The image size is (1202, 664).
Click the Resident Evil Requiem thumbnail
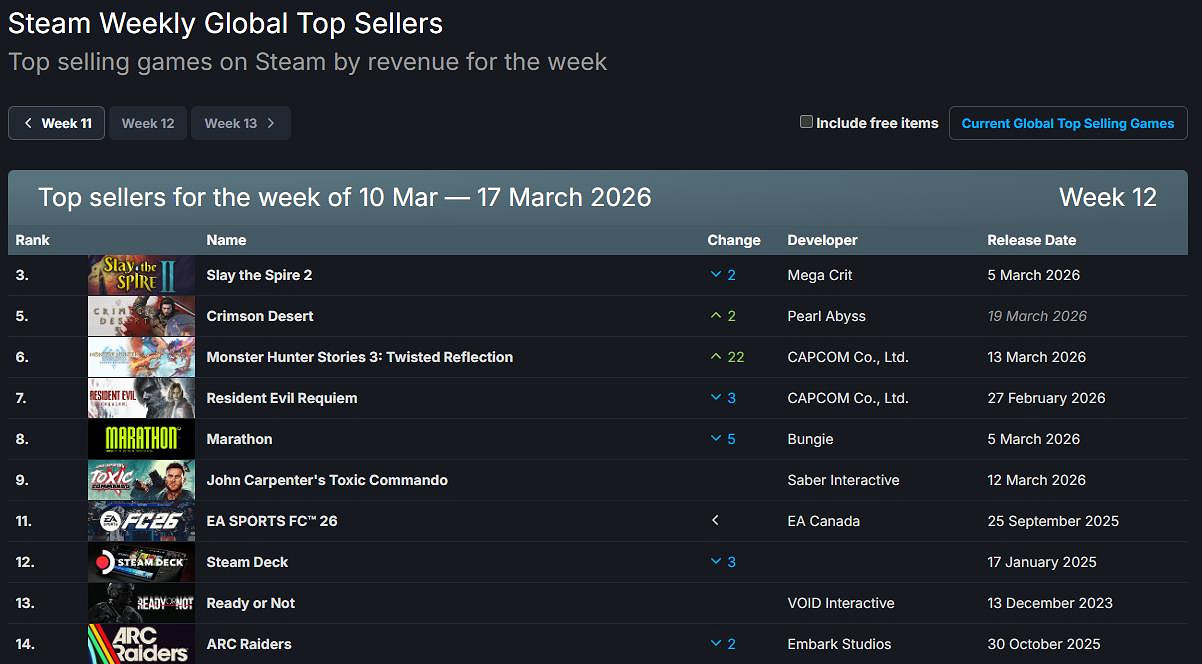pos(141,398)
